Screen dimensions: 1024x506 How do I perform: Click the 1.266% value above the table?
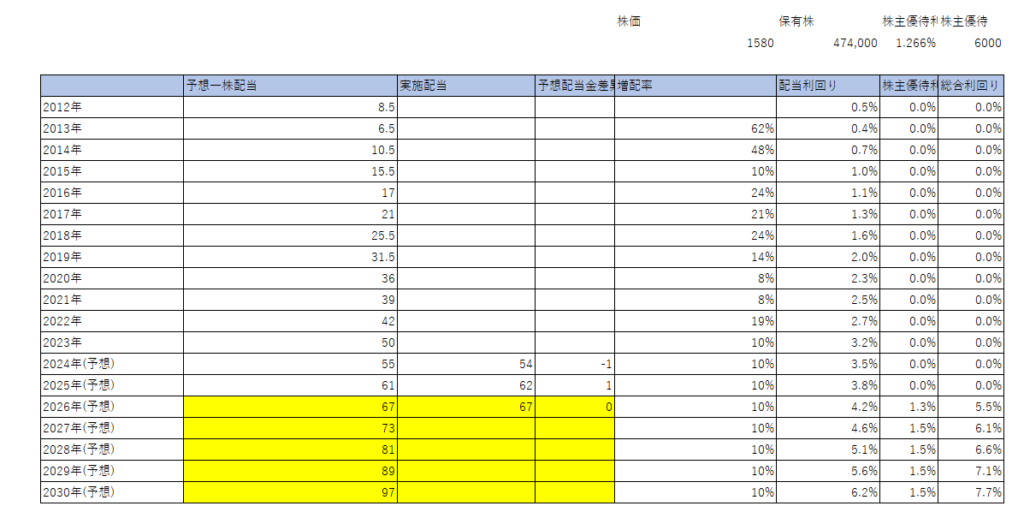pyautogui.click(x=915, y=43)
